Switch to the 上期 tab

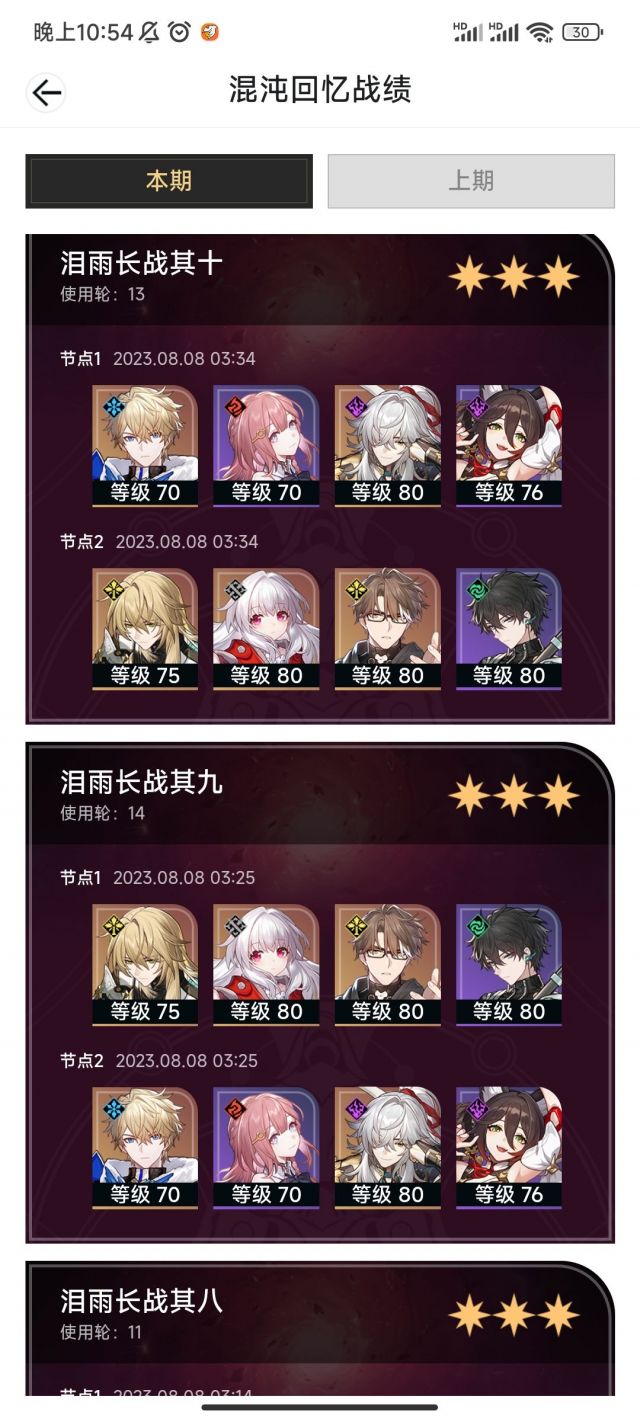471,181
